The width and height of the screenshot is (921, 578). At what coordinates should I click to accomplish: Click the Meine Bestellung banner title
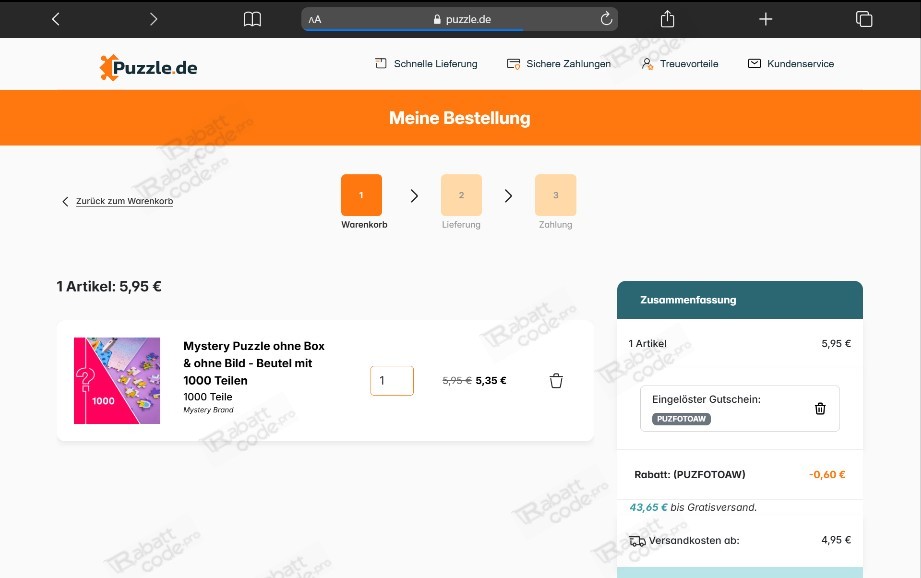tap(459, 118)
